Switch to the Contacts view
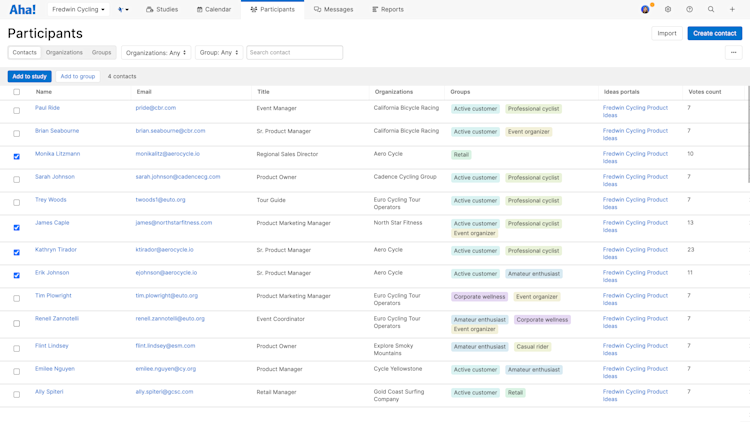The image size is (750, 422). 24,53
